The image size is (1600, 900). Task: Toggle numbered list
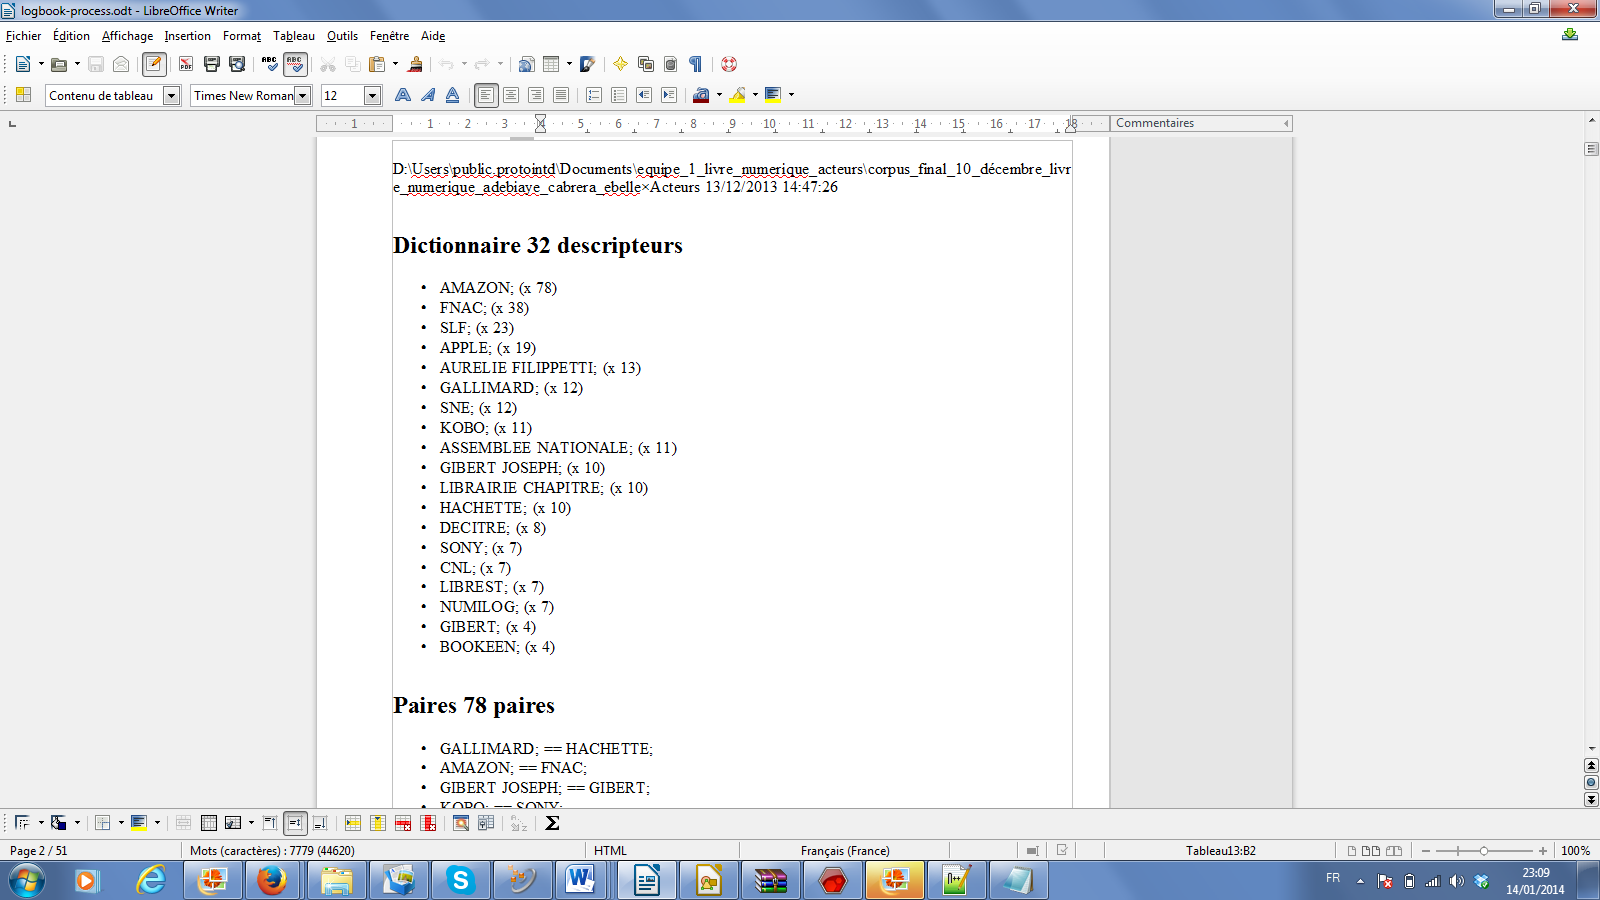(x=594, y=95)
